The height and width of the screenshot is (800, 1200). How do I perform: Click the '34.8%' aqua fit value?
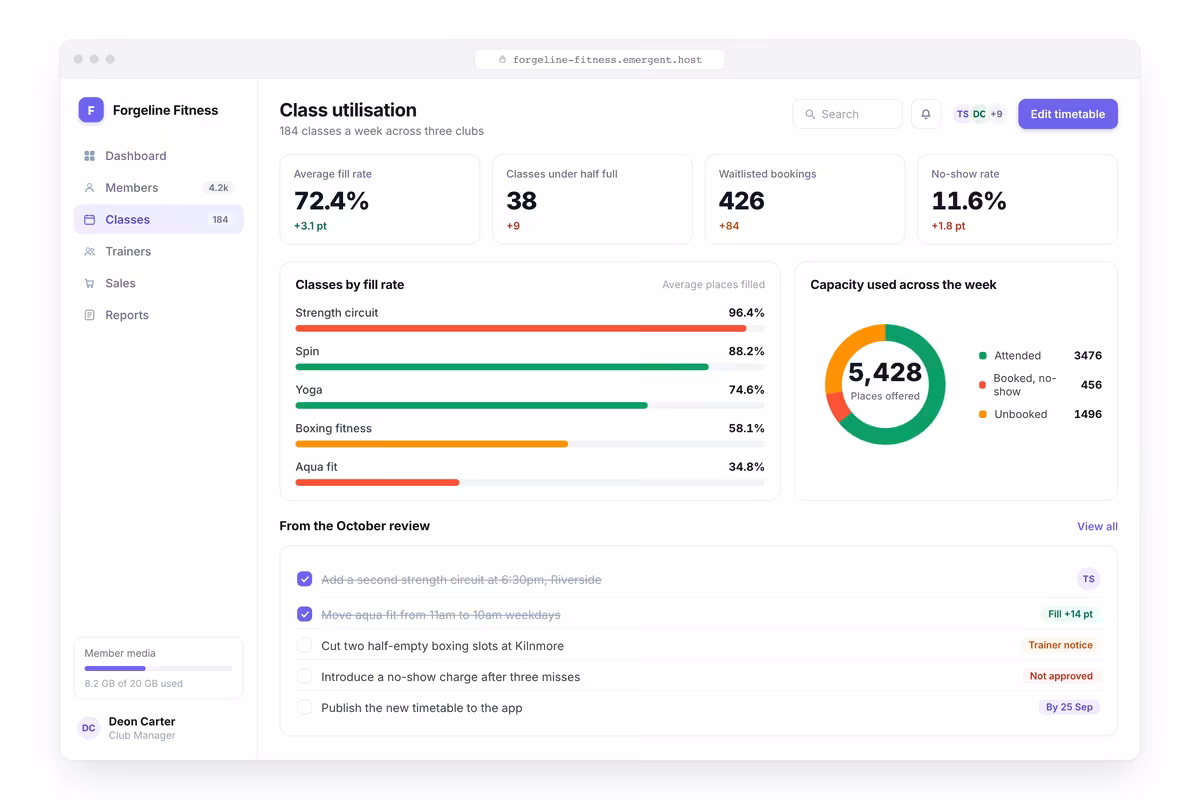coord(746,467)
